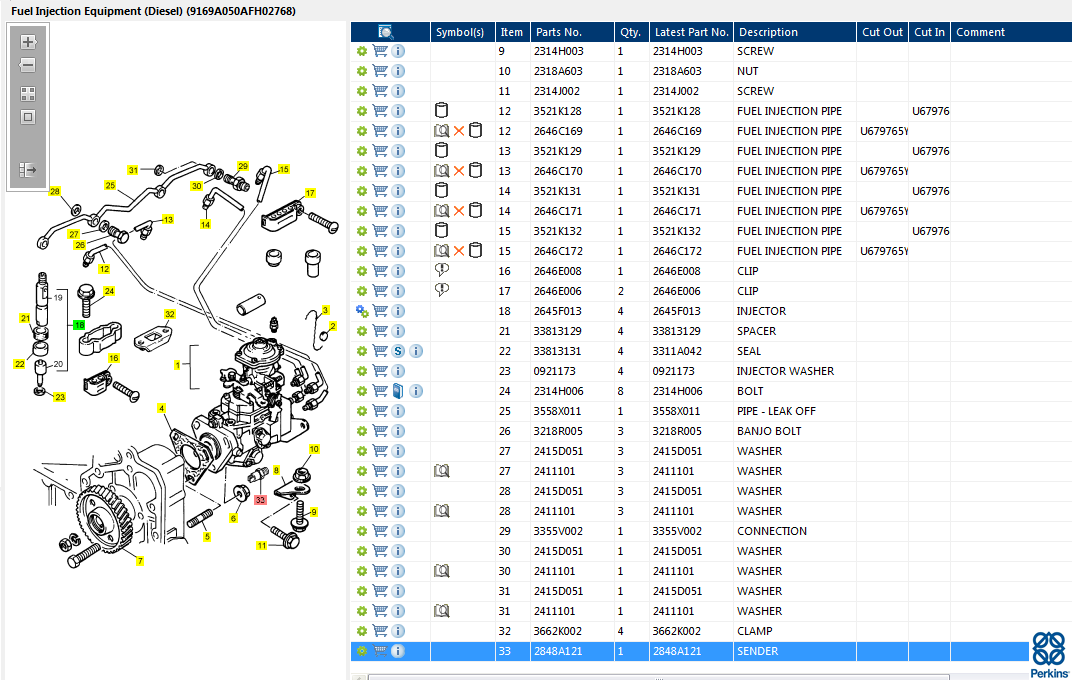The image size is (1072, 680).
Task: Click part number 3355V002 in Parts No. column
Action: pyautogui.click(x=559, y=531)
